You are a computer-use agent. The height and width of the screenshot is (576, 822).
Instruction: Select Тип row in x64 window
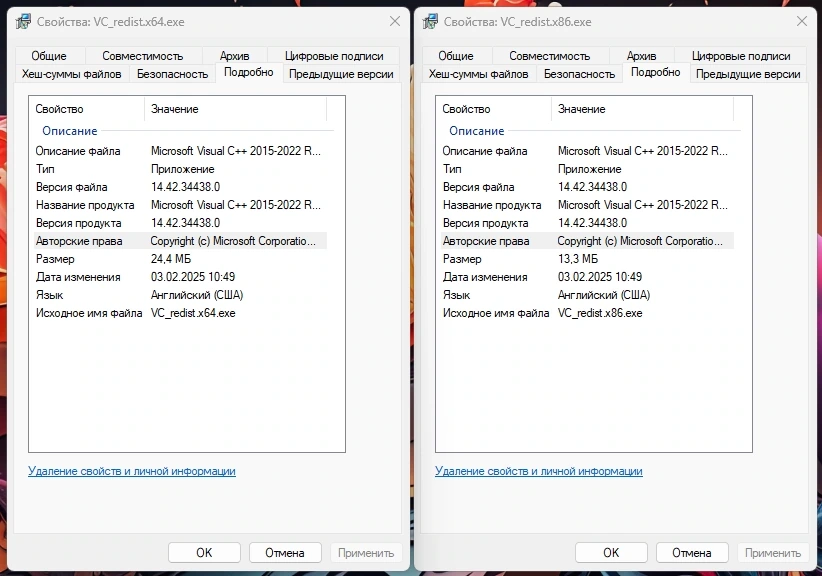tap(180, 169)
